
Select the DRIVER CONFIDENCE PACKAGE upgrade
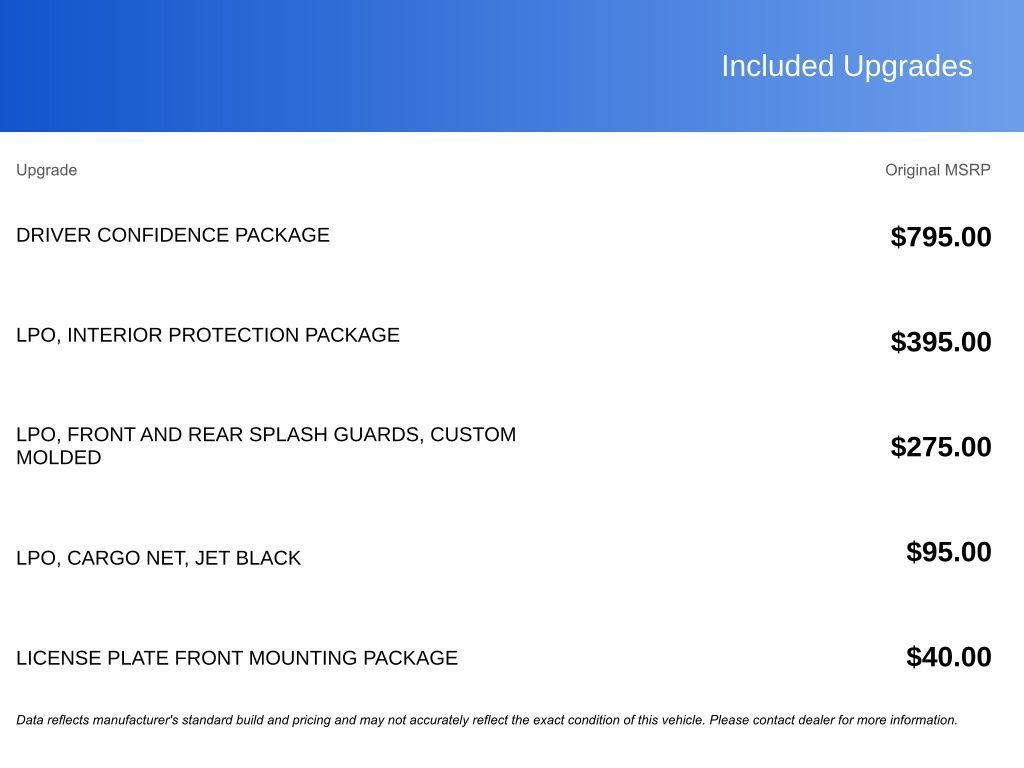(172, 235)
